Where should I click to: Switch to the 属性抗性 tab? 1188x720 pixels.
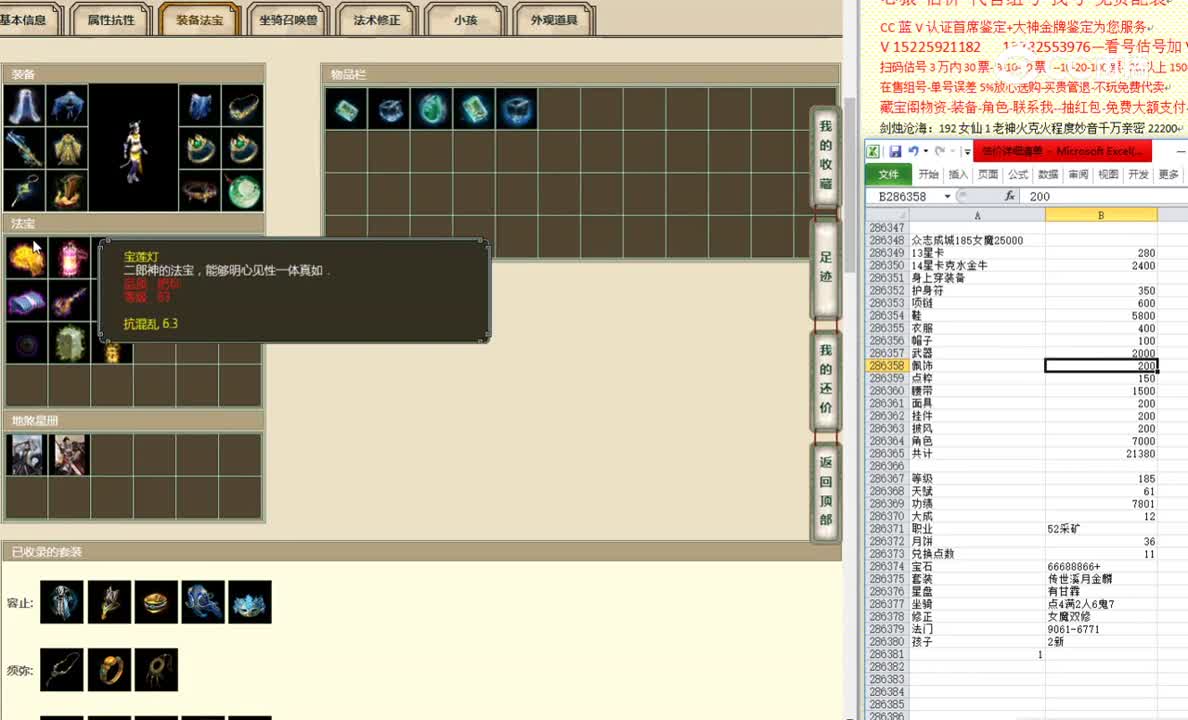click(111, 20)
